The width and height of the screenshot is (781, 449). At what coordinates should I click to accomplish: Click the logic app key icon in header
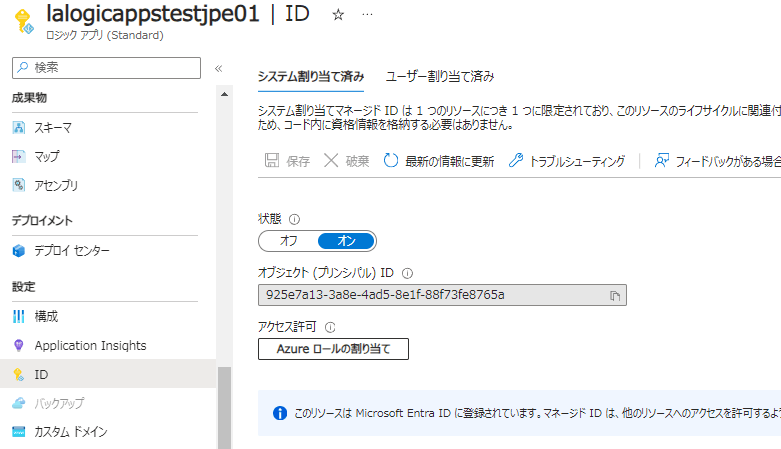[23, 22]
